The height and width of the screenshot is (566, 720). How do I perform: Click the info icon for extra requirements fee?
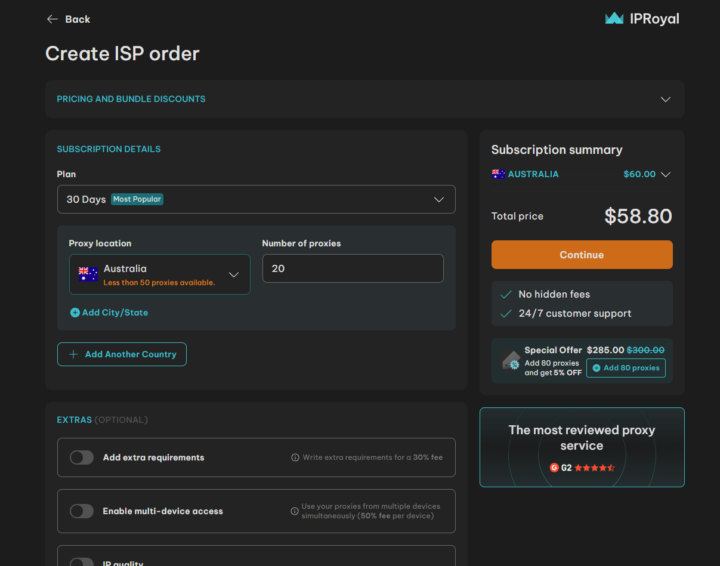(x=295, y=457)
